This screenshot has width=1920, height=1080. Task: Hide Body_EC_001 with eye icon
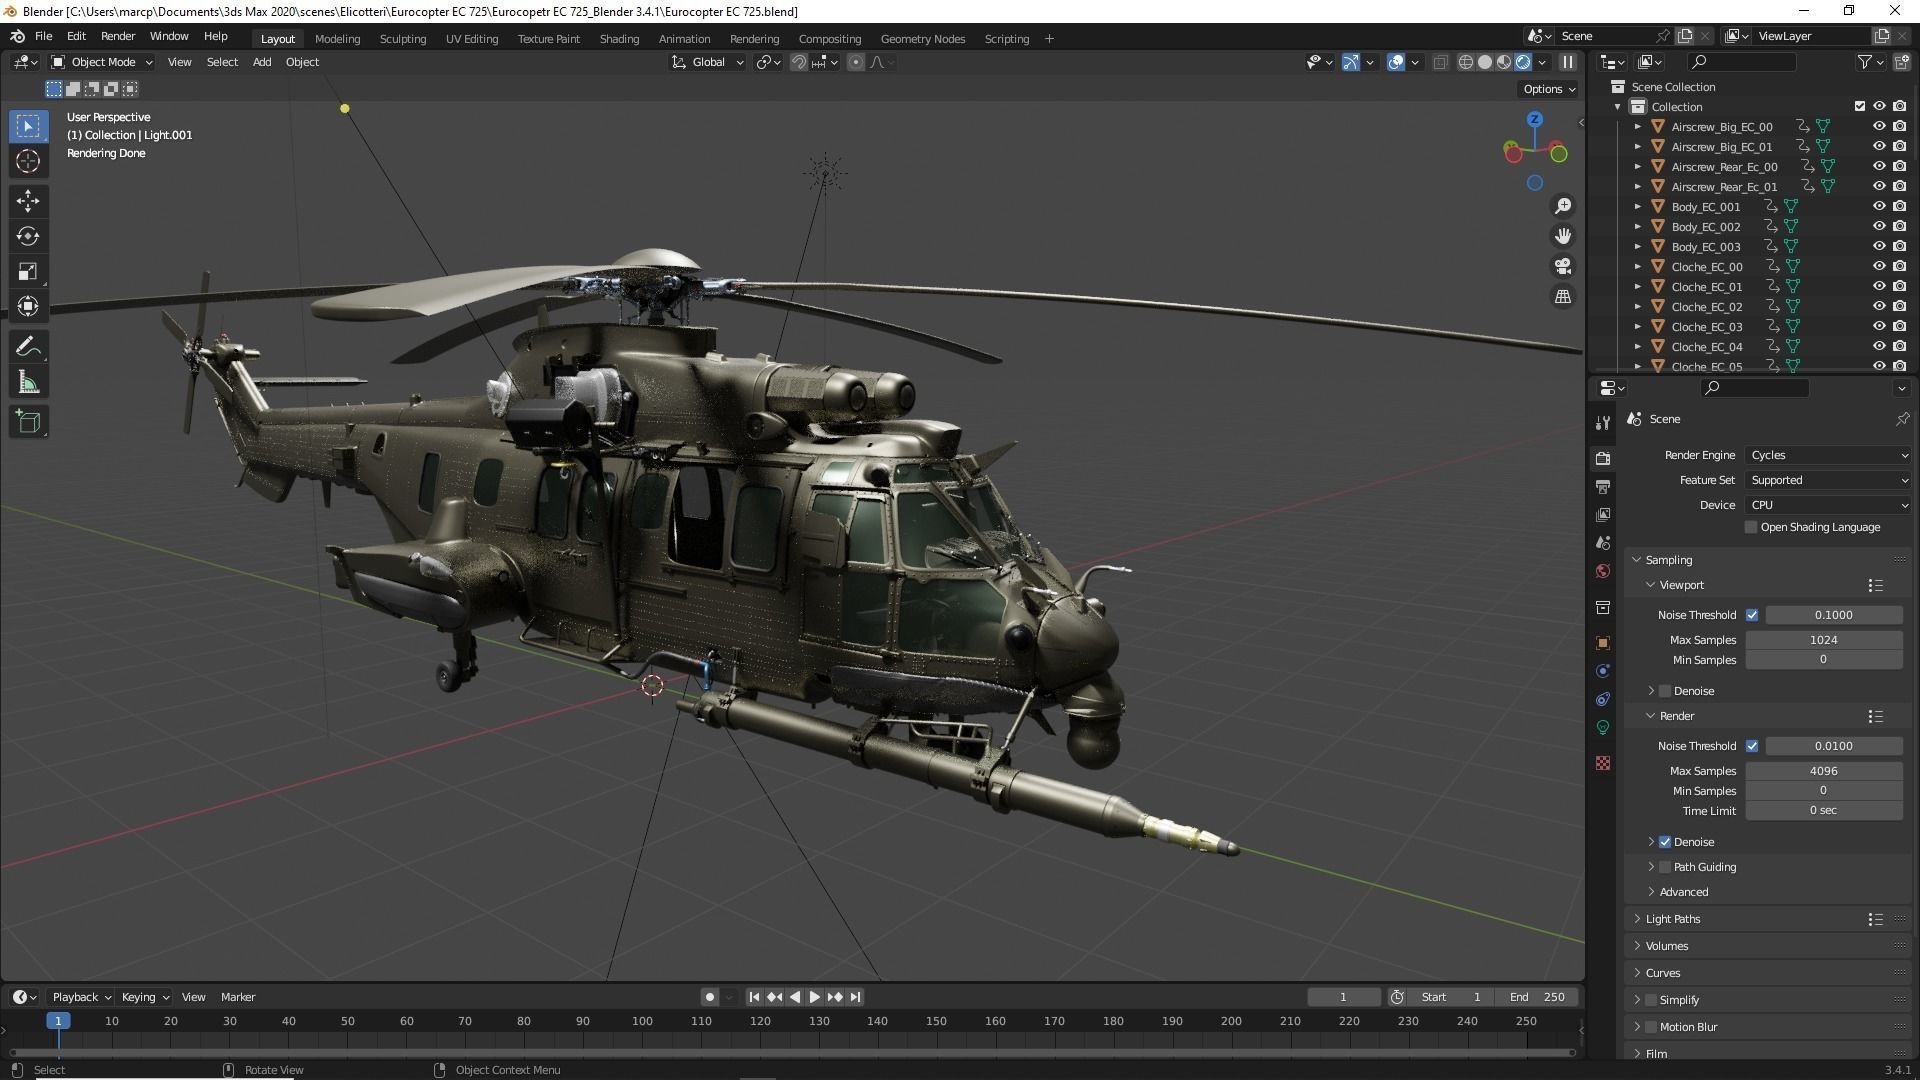click(x=1879, y=207)
